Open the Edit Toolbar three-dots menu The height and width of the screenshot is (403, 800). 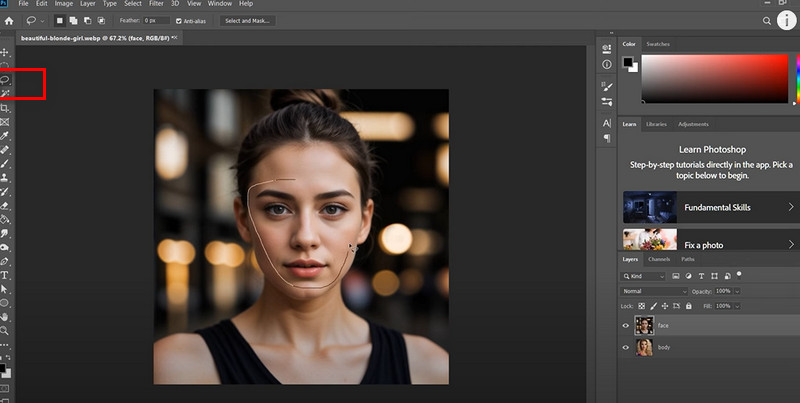coord(5,345)
